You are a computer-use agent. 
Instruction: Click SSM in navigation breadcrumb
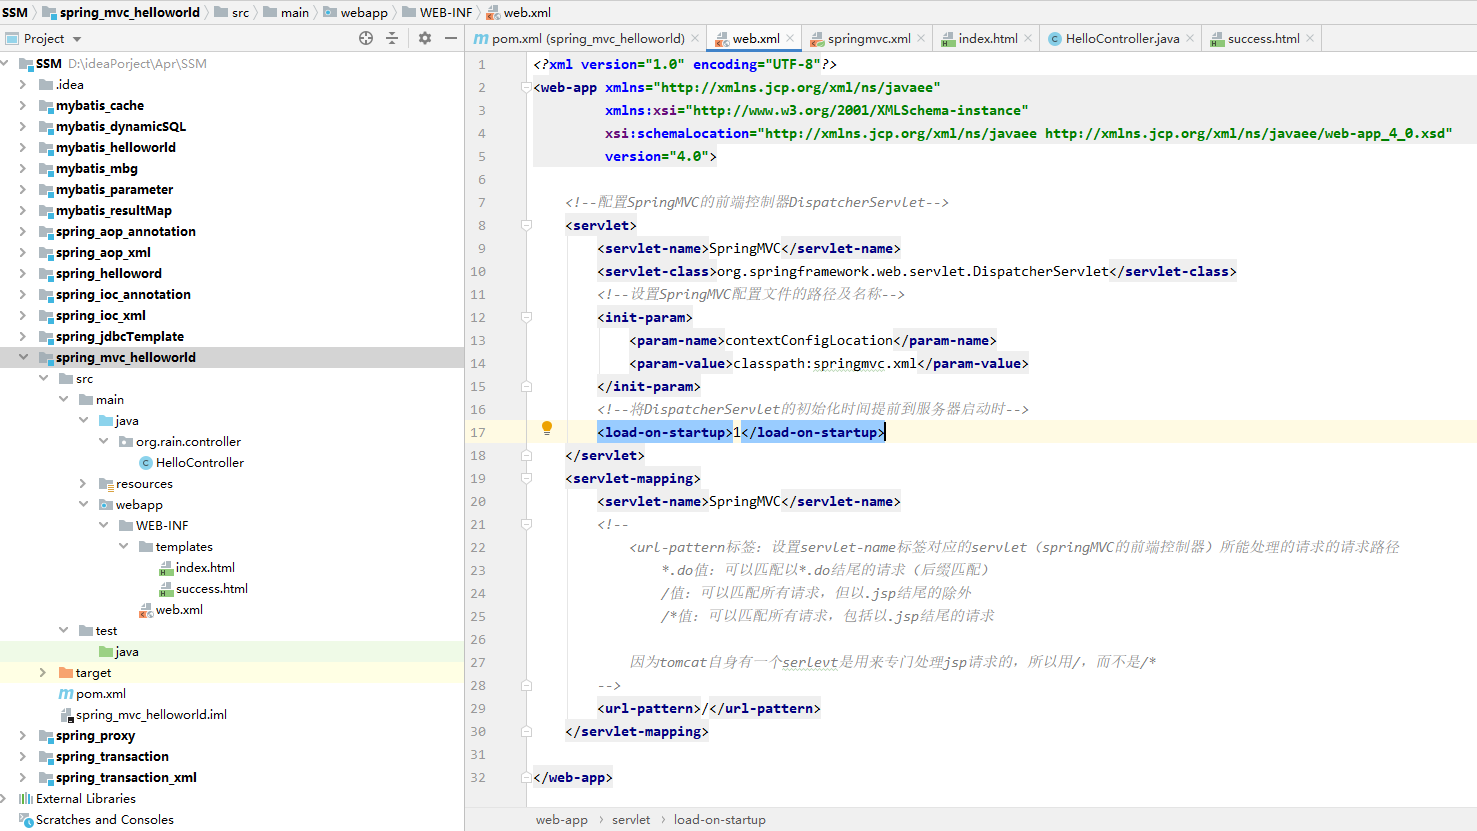[15, 12]
